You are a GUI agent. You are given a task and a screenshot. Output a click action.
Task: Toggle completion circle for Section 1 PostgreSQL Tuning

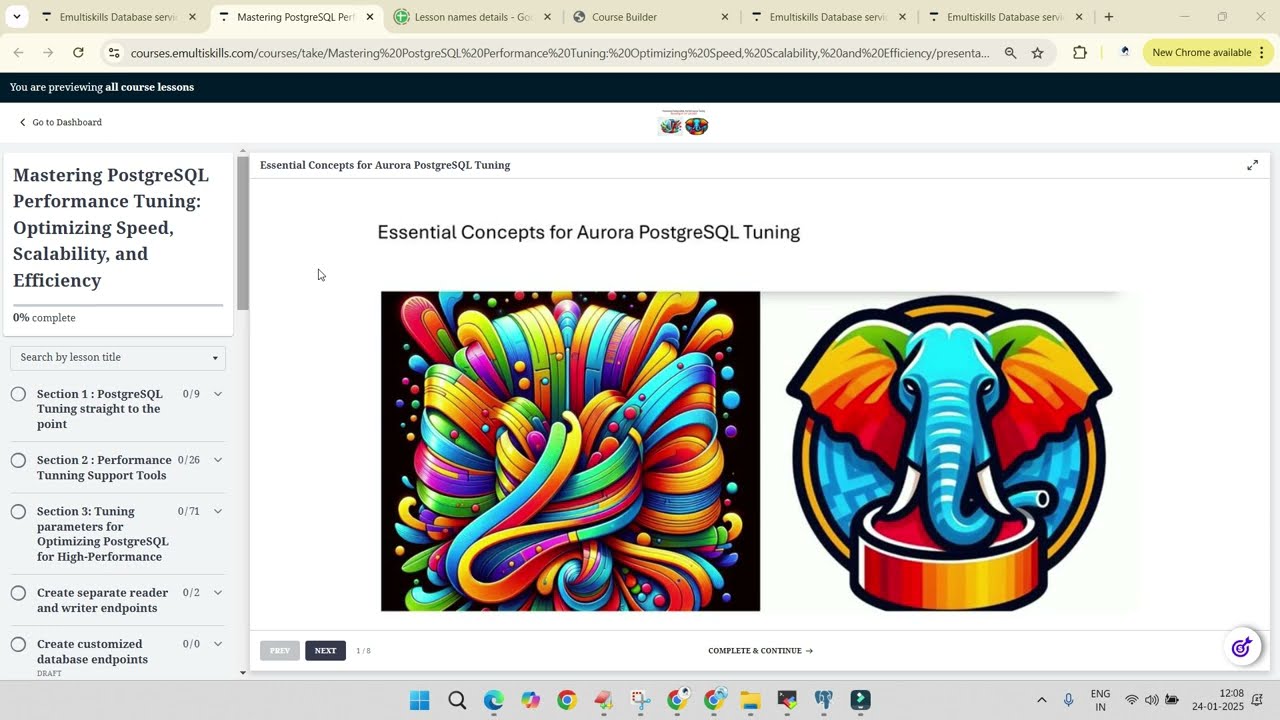pos(18,394)
